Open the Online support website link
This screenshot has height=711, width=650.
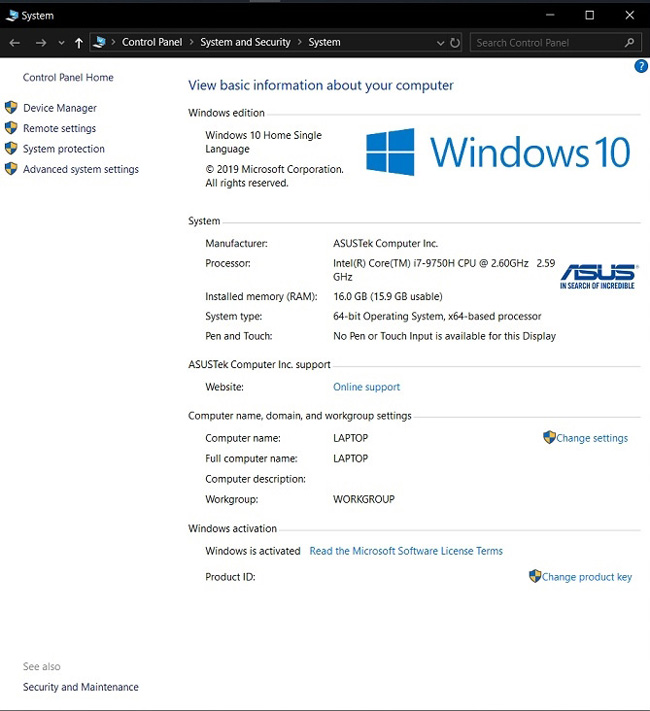pyautogui.click(x=367, y=387)
